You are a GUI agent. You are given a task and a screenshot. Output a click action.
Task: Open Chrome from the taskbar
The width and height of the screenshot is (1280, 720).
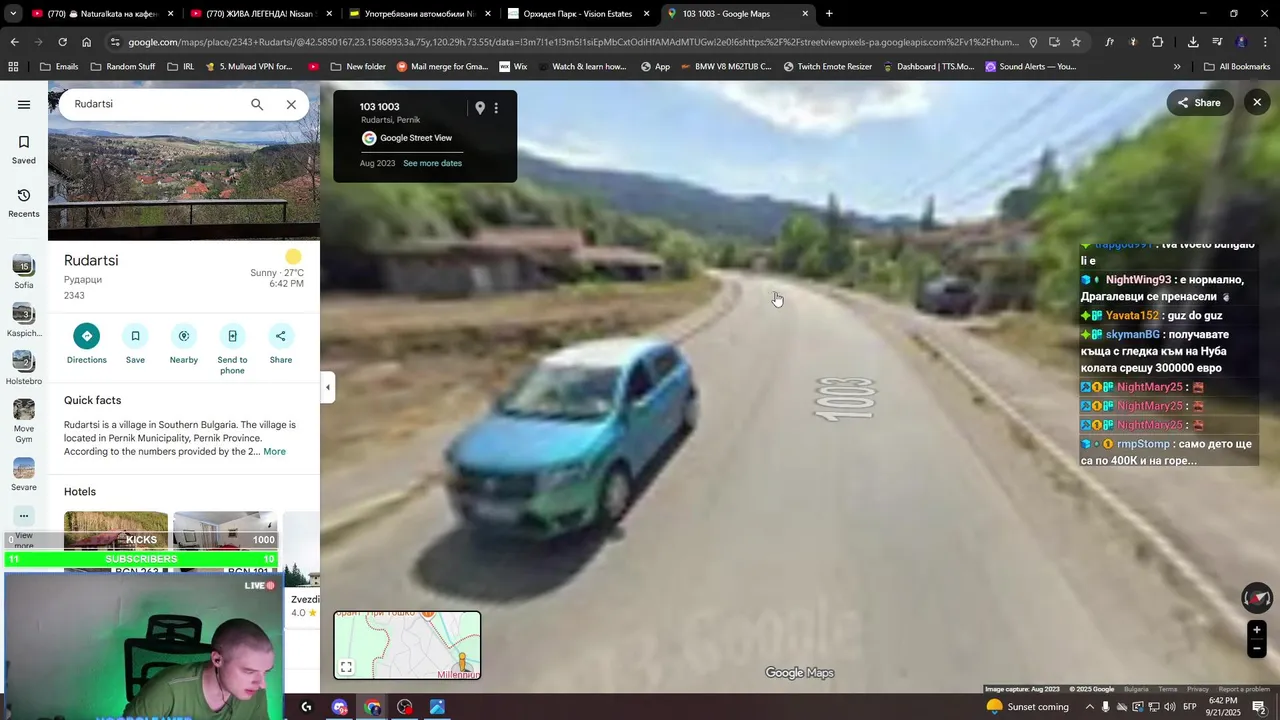click(372, 707)
